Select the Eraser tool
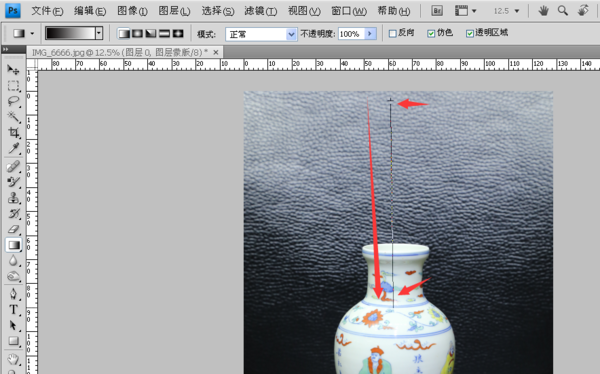600x374 pixels. pyautogui.click(x=13, y=229)
